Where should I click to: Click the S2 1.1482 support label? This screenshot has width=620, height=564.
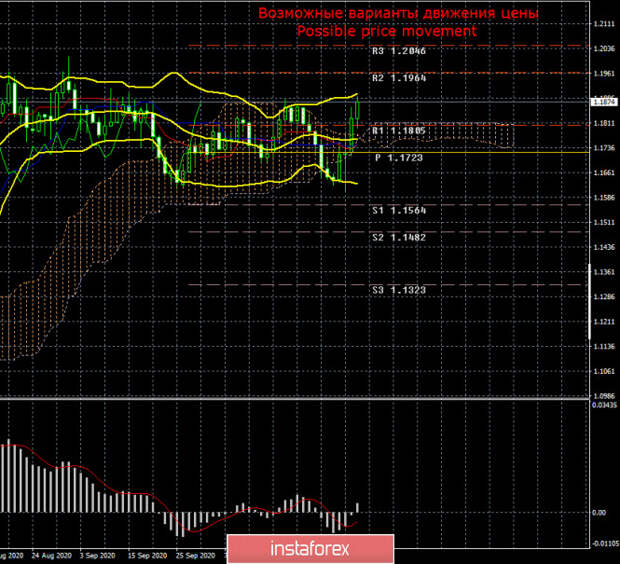tap(399, 237)
